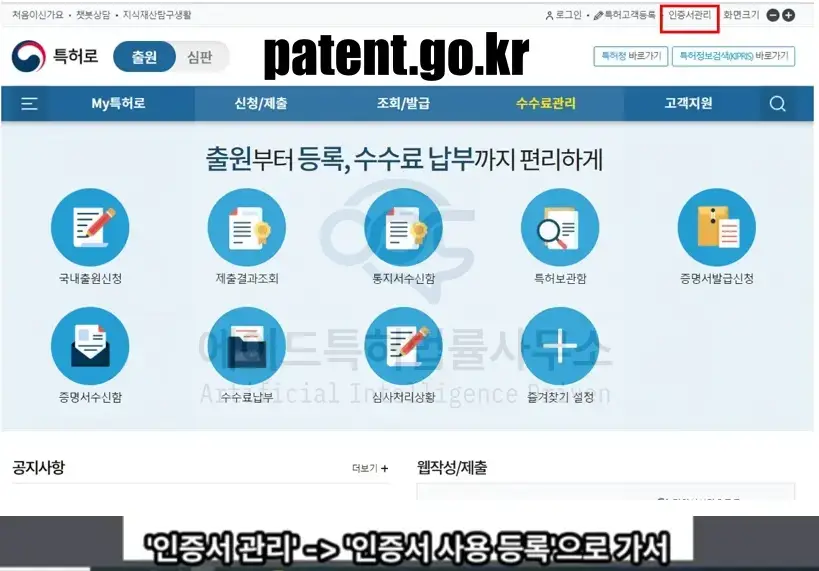This screenshot has width=819, height=571.
Task: Open the 수수료관리 menu
Action: (546, 103)
